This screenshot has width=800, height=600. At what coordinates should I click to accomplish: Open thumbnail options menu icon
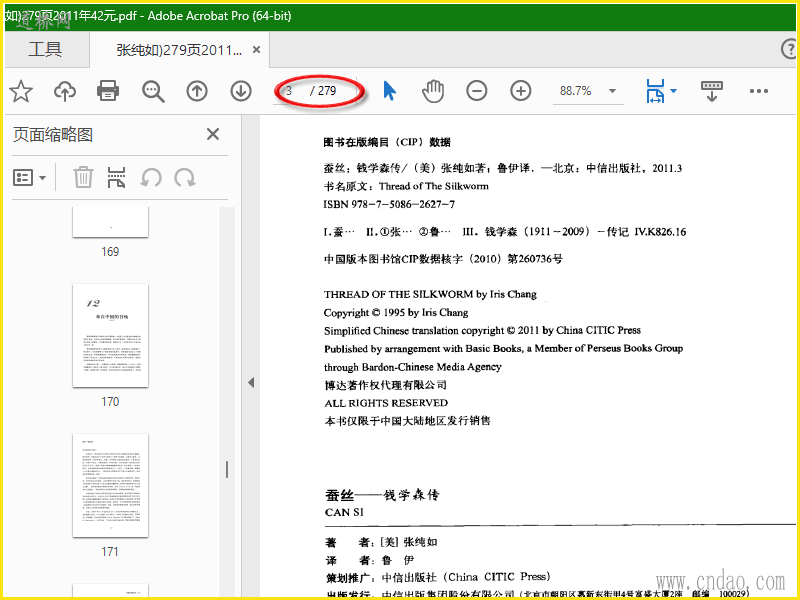point(23,178)
